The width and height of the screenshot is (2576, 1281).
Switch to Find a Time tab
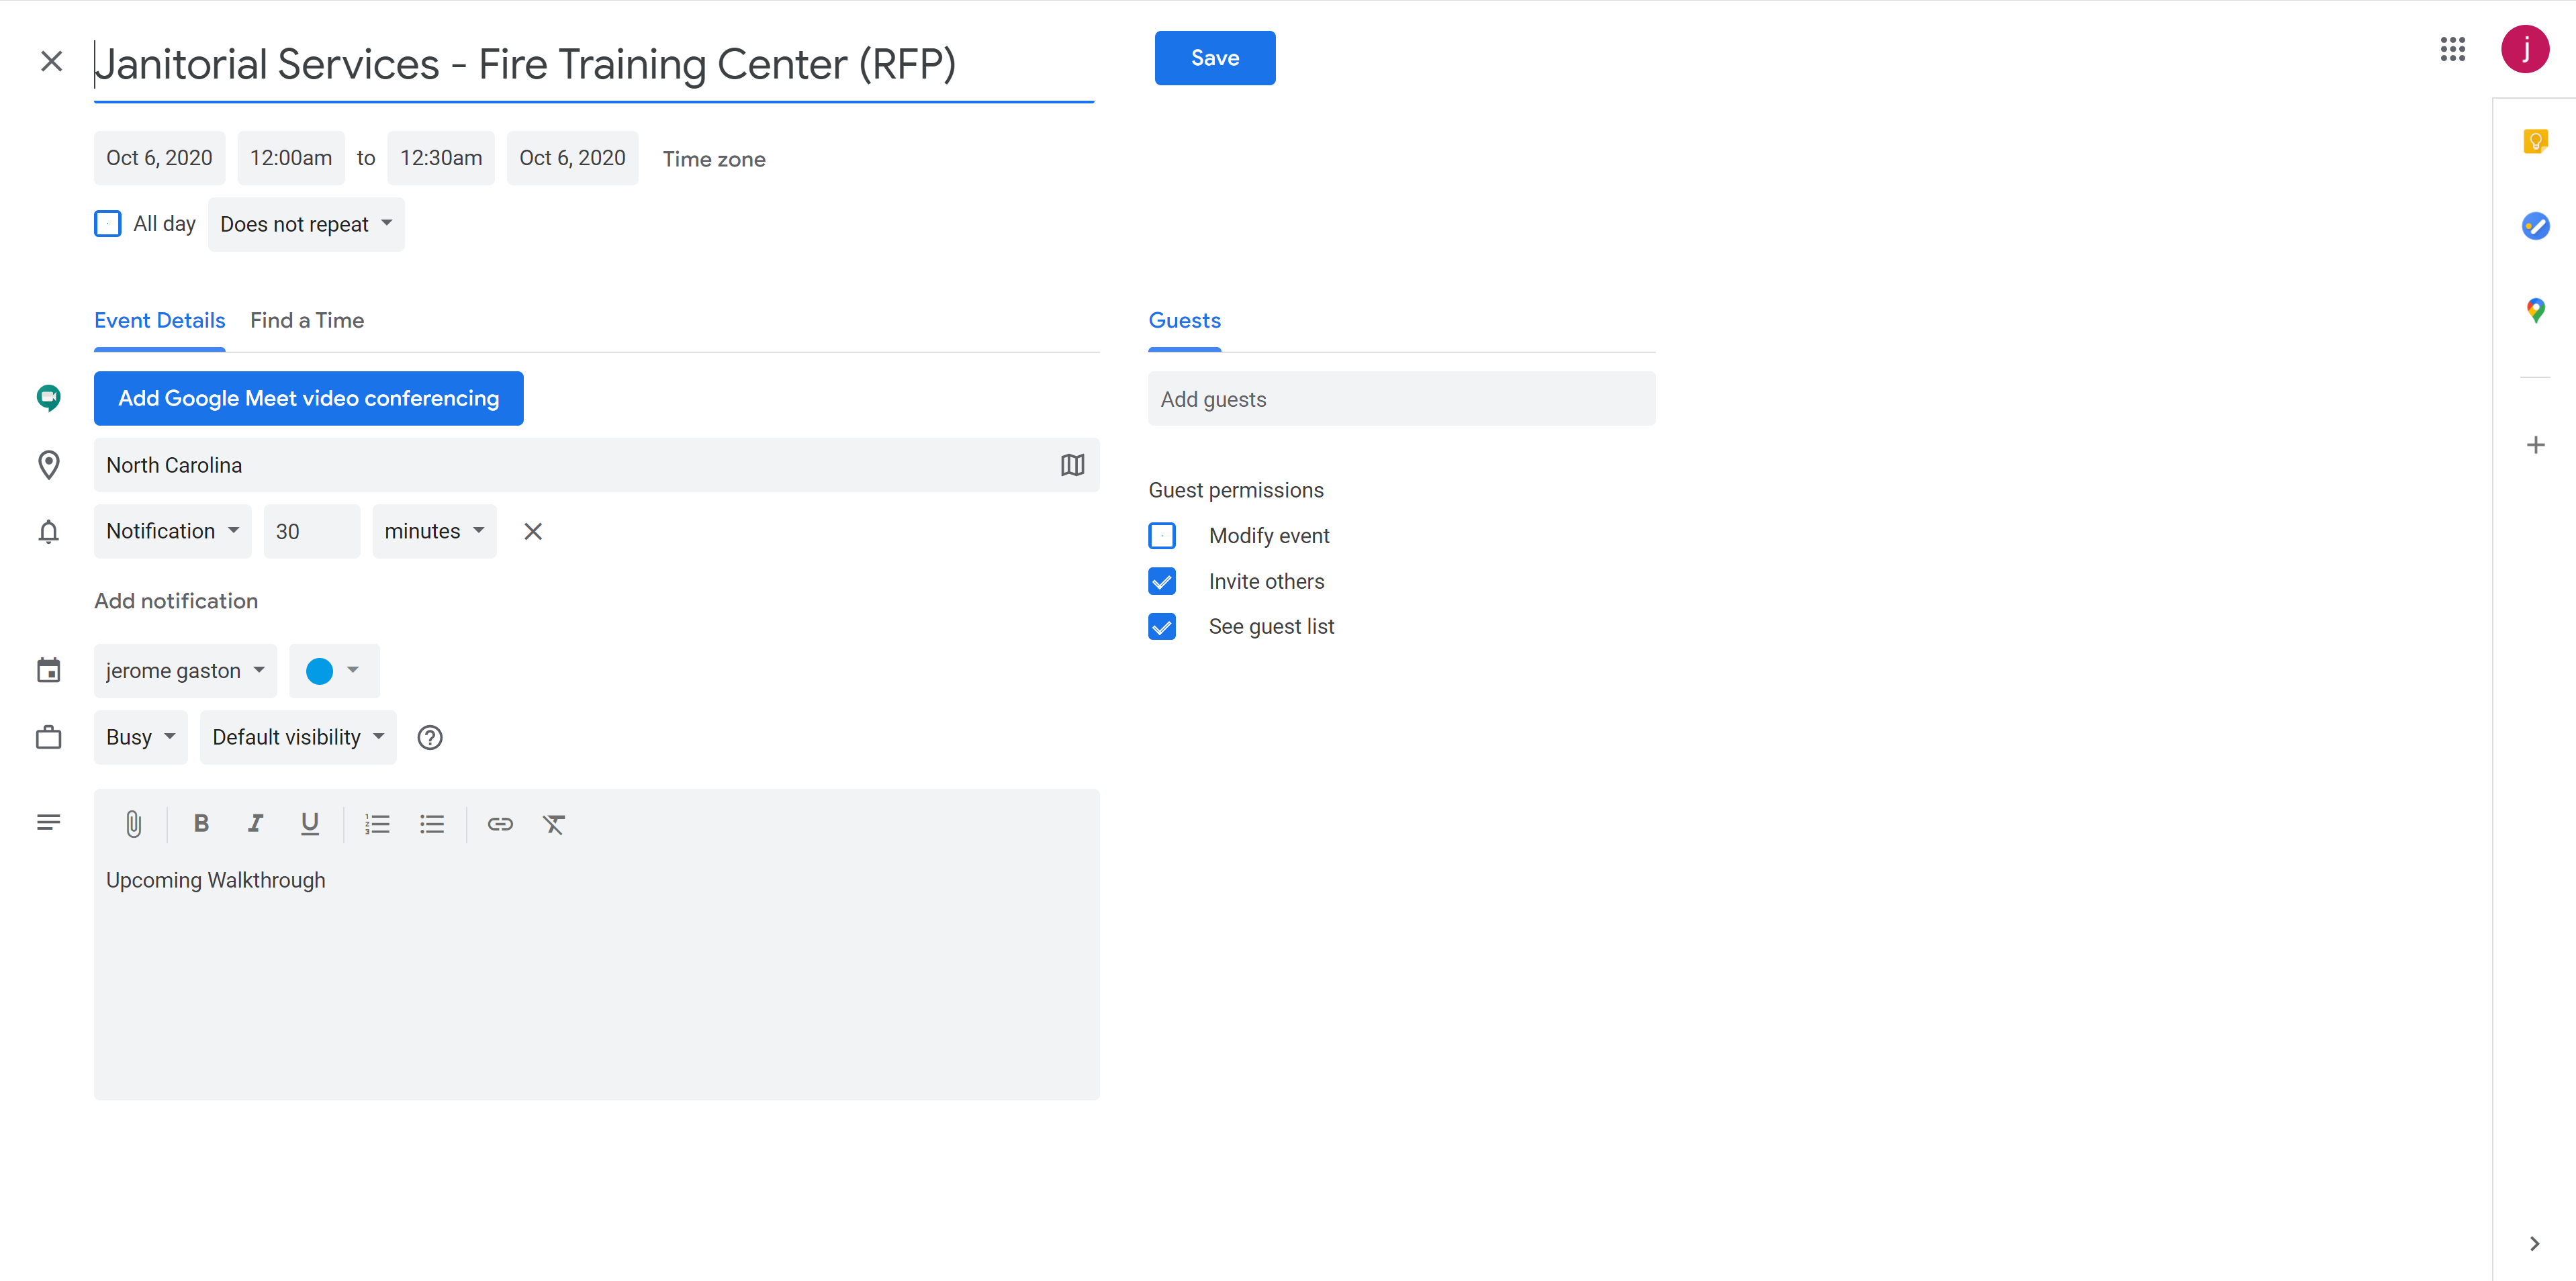tap(307, 321)
